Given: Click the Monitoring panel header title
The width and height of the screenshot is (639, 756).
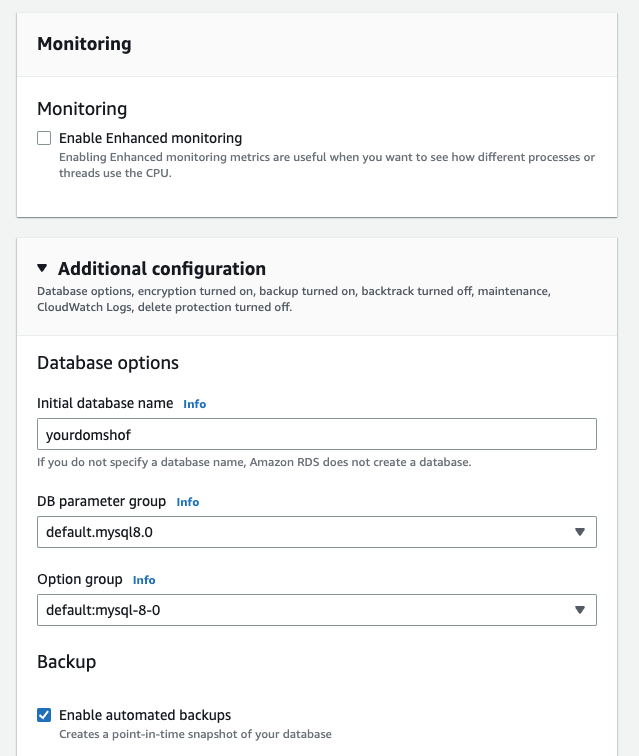Looking at the screenshot, I should pos(84,44).
